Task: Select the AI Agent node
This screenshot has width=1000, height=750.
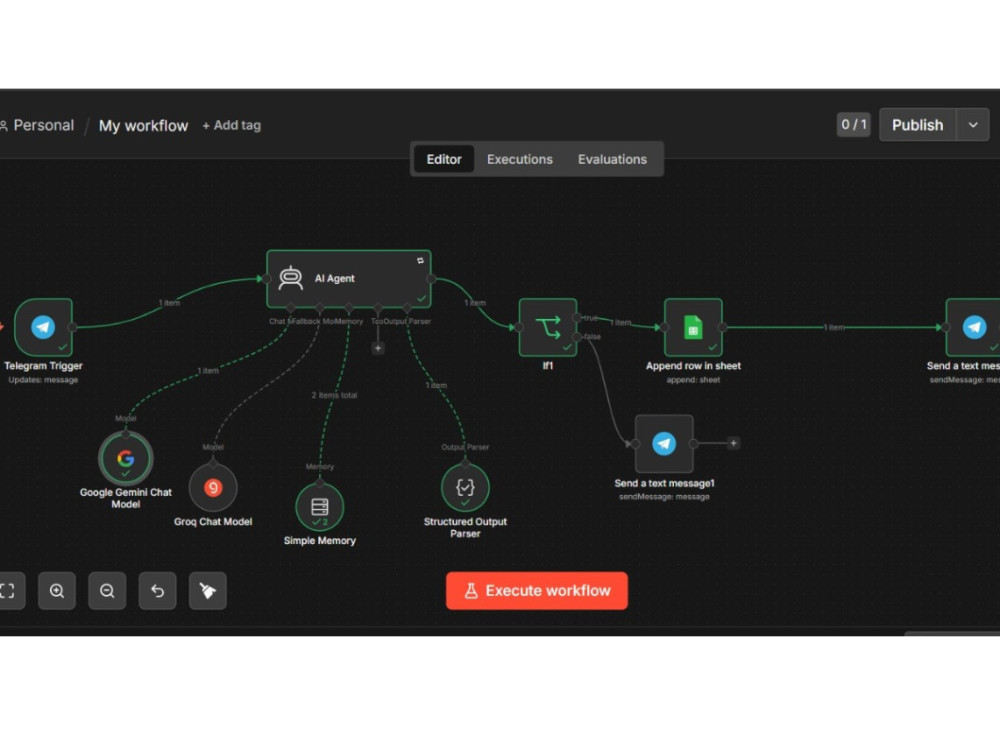Action: click(348, 279)
